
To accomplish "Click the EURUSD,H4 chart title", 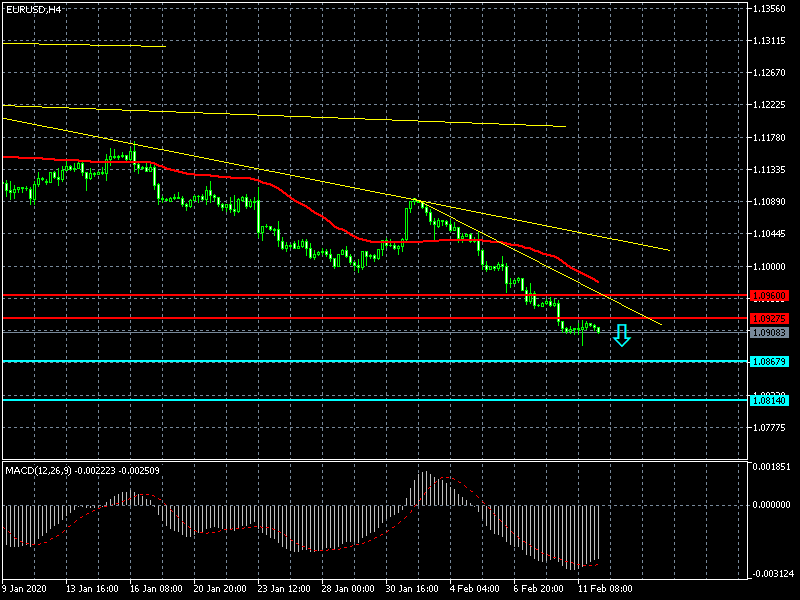I will coord(33,9).
